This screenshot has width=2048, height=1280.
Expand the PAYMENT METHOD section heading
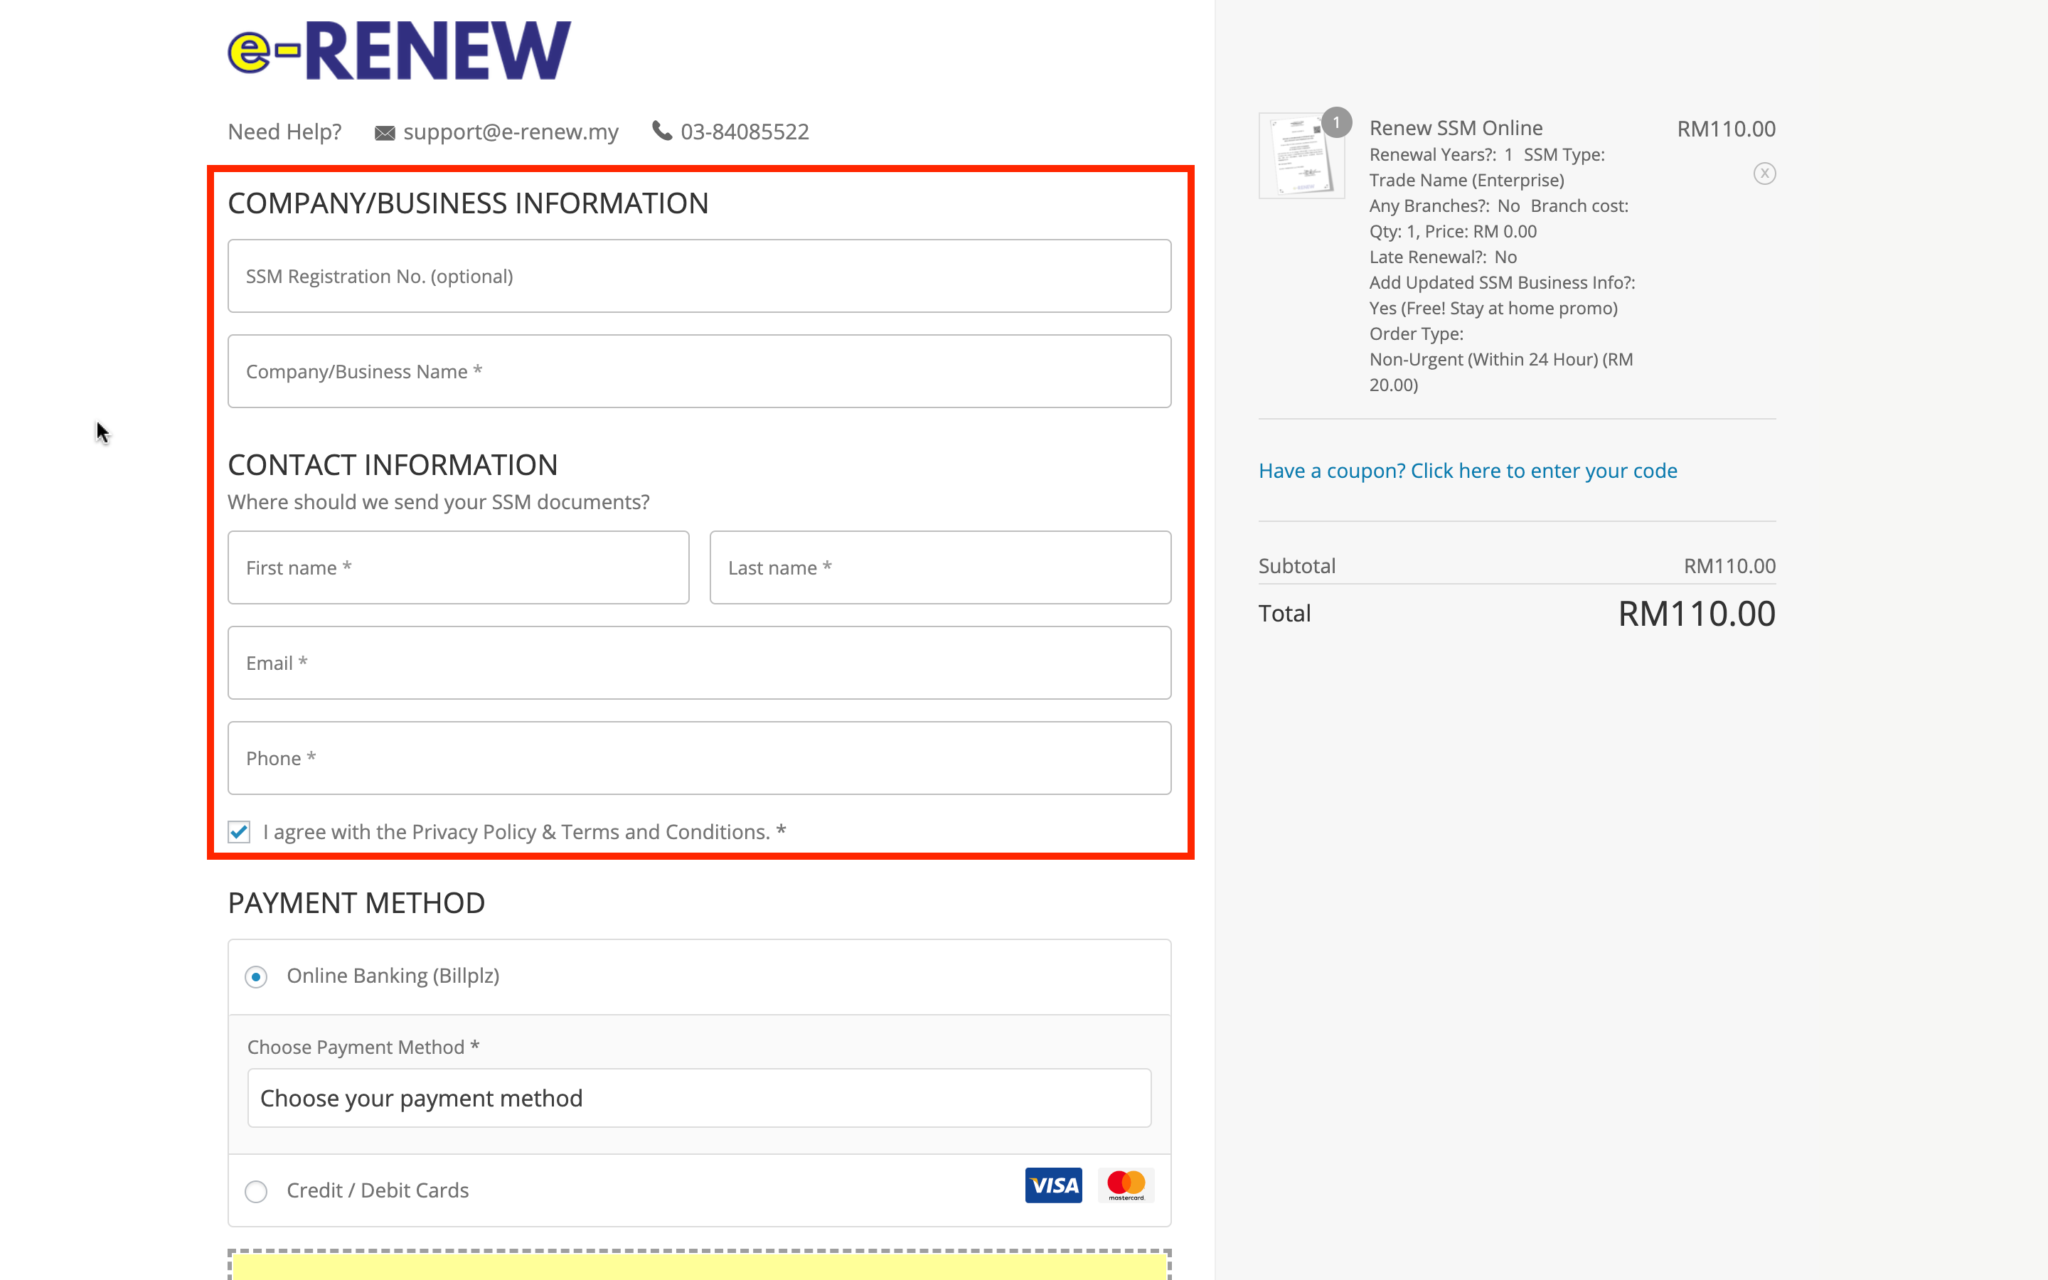pyautogui.click(x=356, y=902)
